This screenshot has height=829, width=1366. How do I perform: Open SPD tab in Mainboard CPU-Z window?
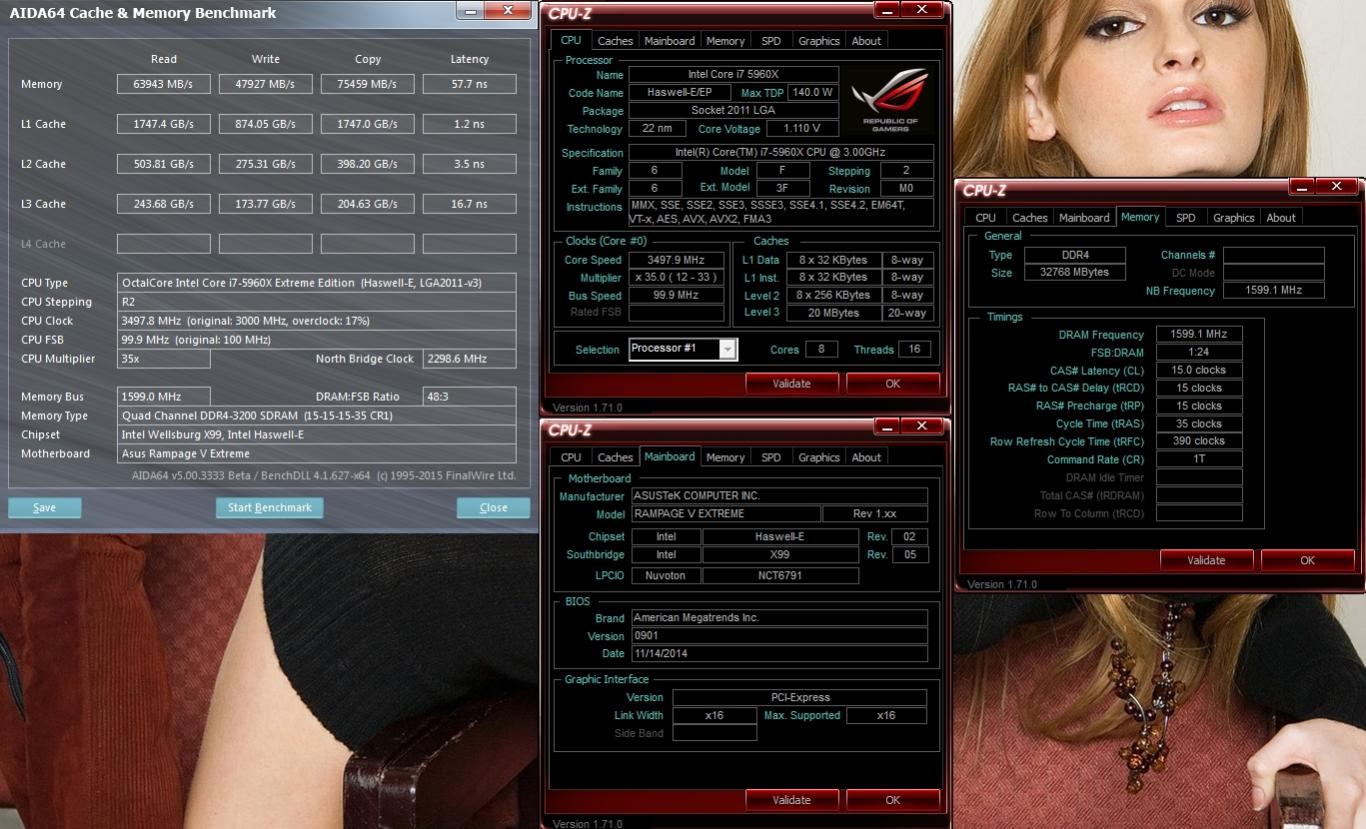pos(771,457)
